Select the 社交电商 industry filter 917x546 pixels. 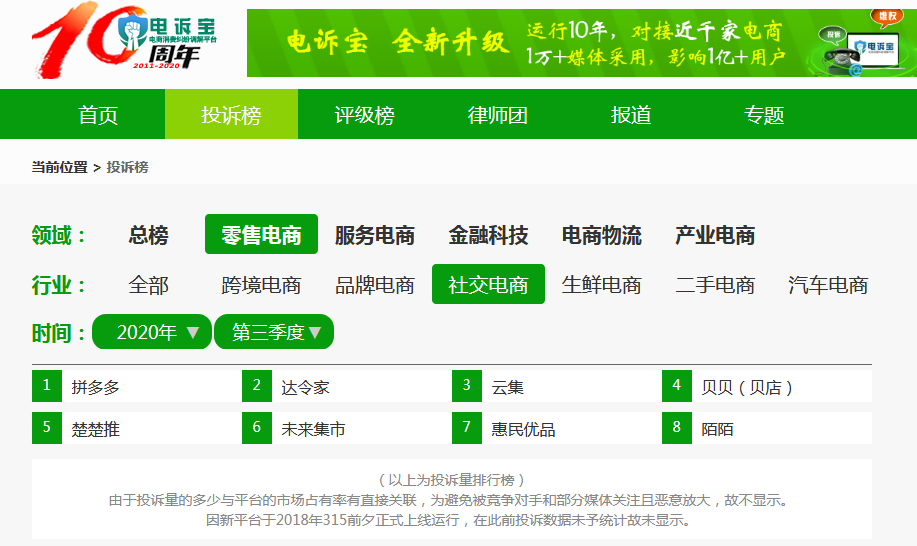click(488, 285)
